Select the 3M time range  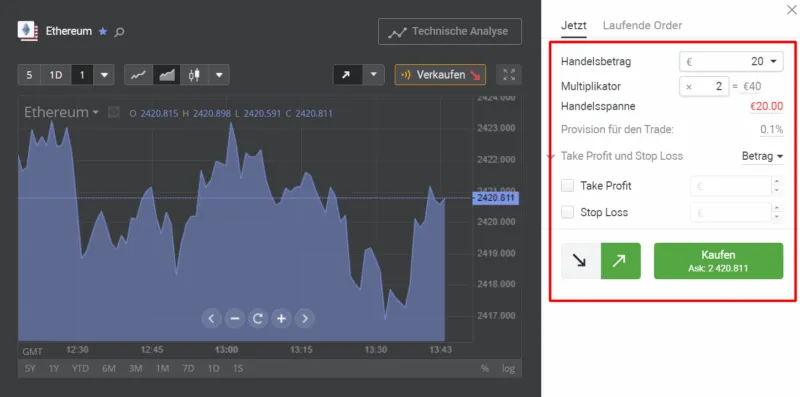coord(135,368)
